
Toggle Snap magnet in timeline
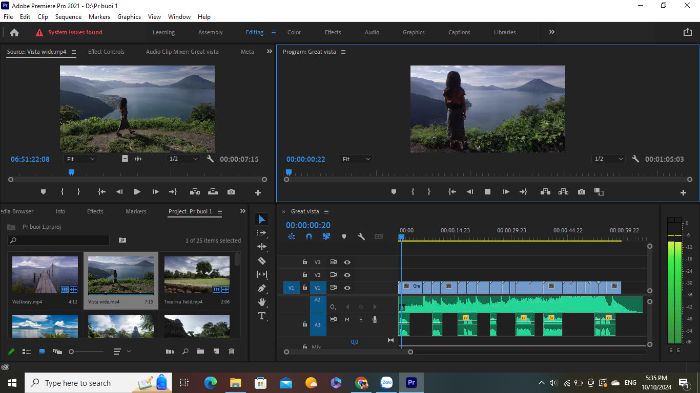coord(309,237)
